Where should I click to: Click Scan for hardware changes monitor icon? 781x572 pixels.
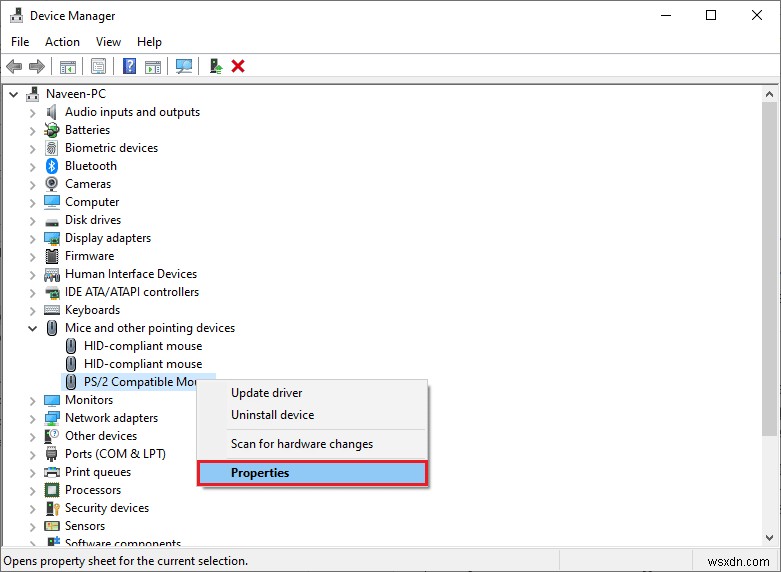[184, 66]
